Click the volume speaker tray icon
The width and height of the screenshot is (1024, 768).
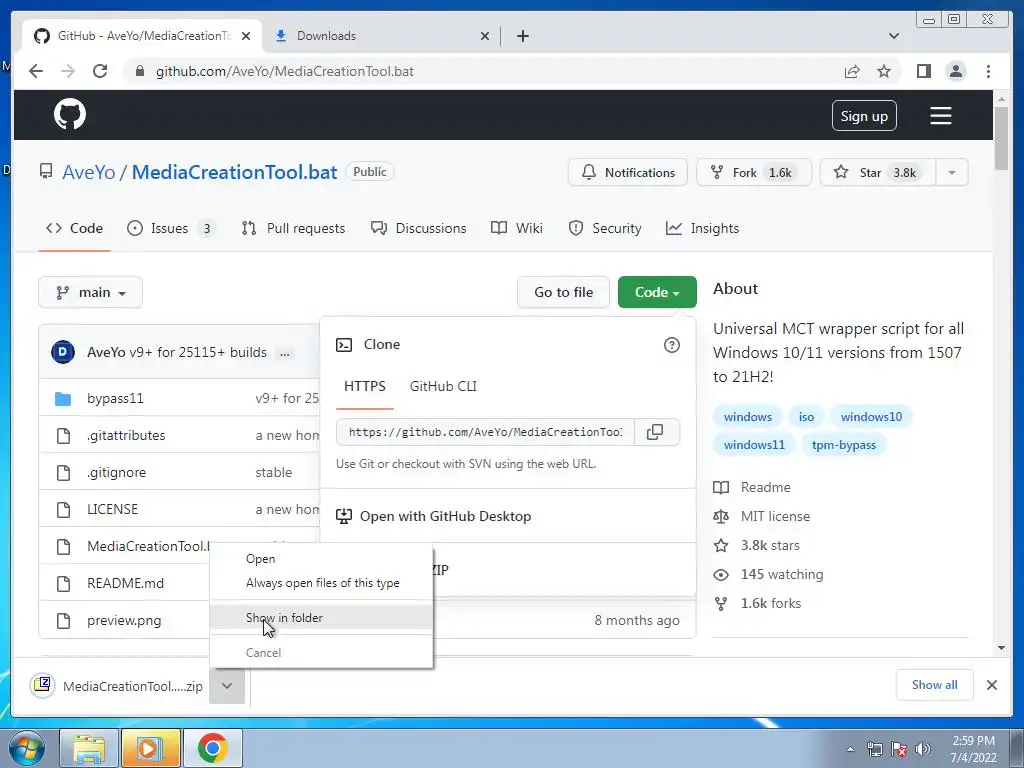[x=922, y=749]
